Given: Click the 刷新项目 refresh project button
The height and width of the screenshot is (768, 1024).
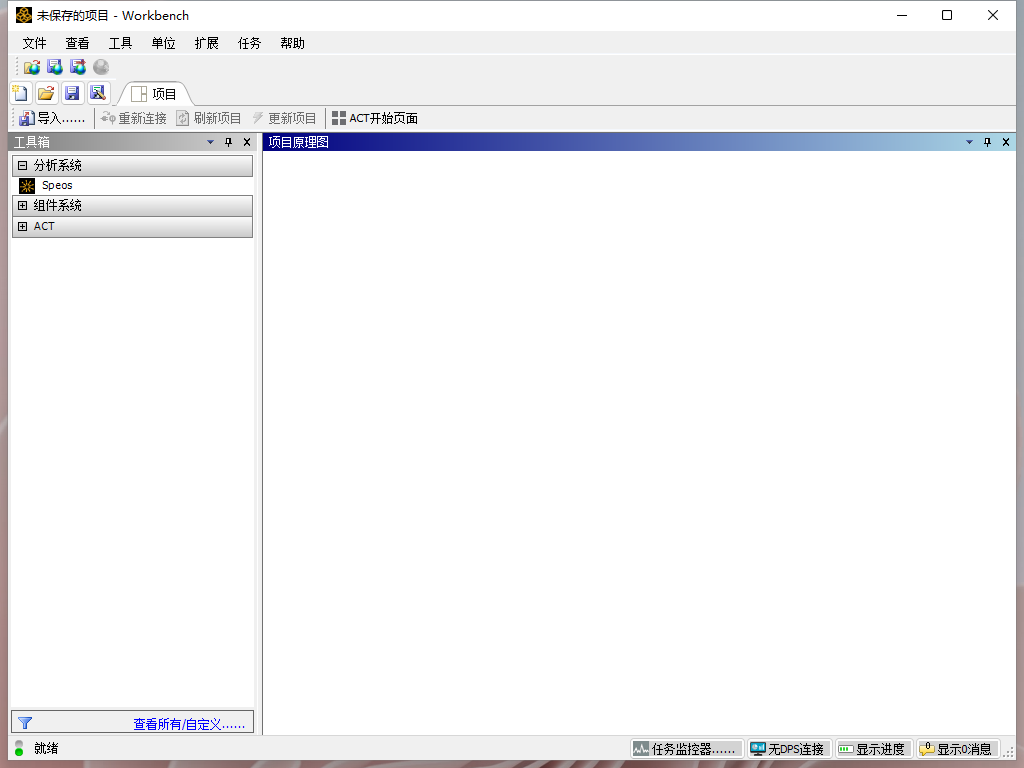Looking at the screenshot, I should pyautogui.click(x=209, y=118).
